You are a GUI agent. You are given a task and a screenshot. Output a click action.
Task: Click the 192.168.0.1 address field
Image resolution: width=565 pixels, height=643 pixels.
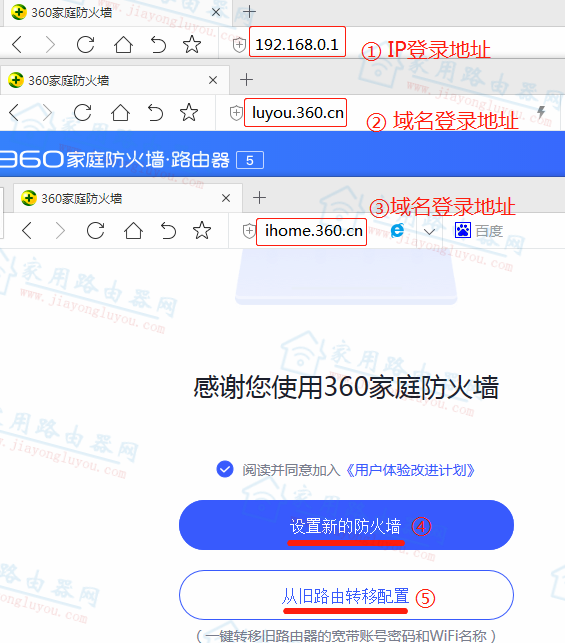(x=297, y=42)
